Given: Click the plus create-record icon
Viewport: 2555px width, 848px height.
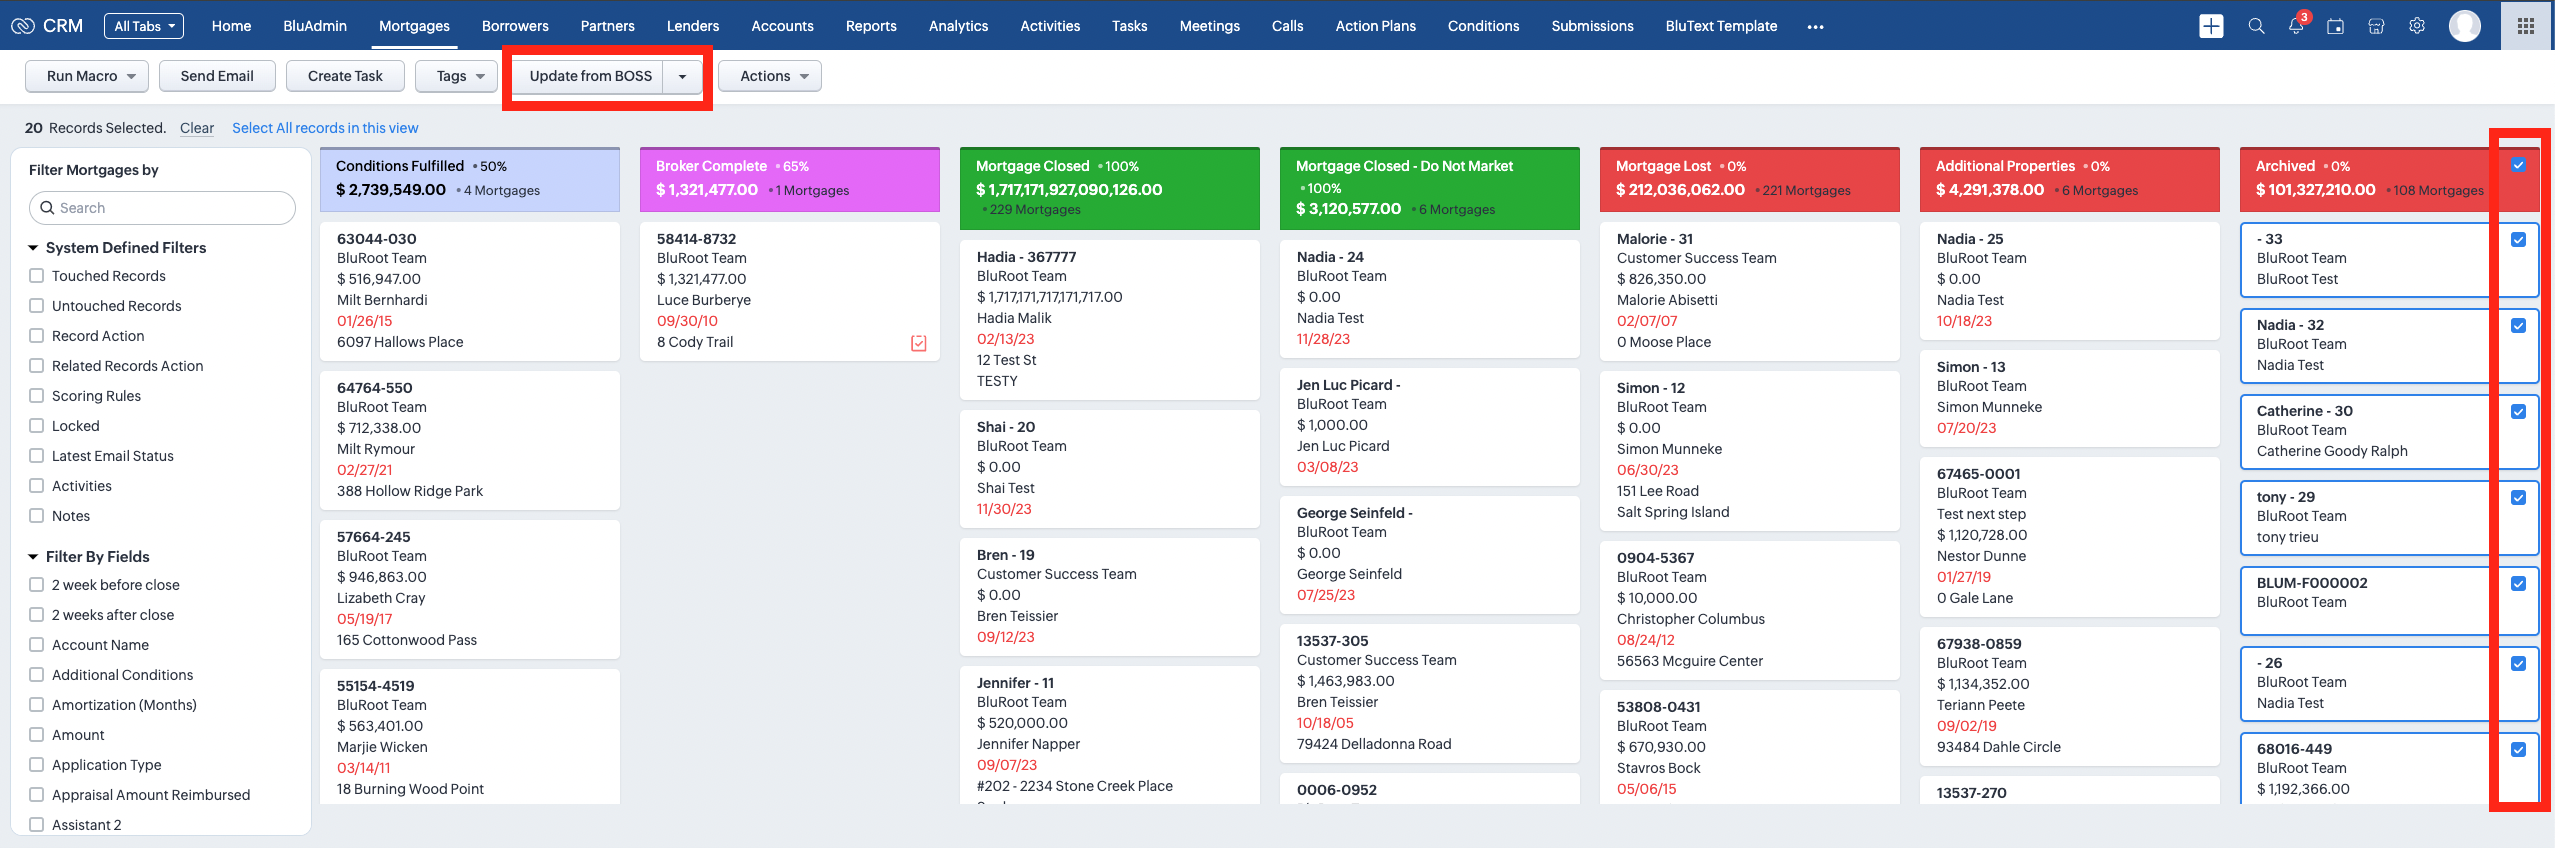Looking at the screenshot, I should 2211,26.
